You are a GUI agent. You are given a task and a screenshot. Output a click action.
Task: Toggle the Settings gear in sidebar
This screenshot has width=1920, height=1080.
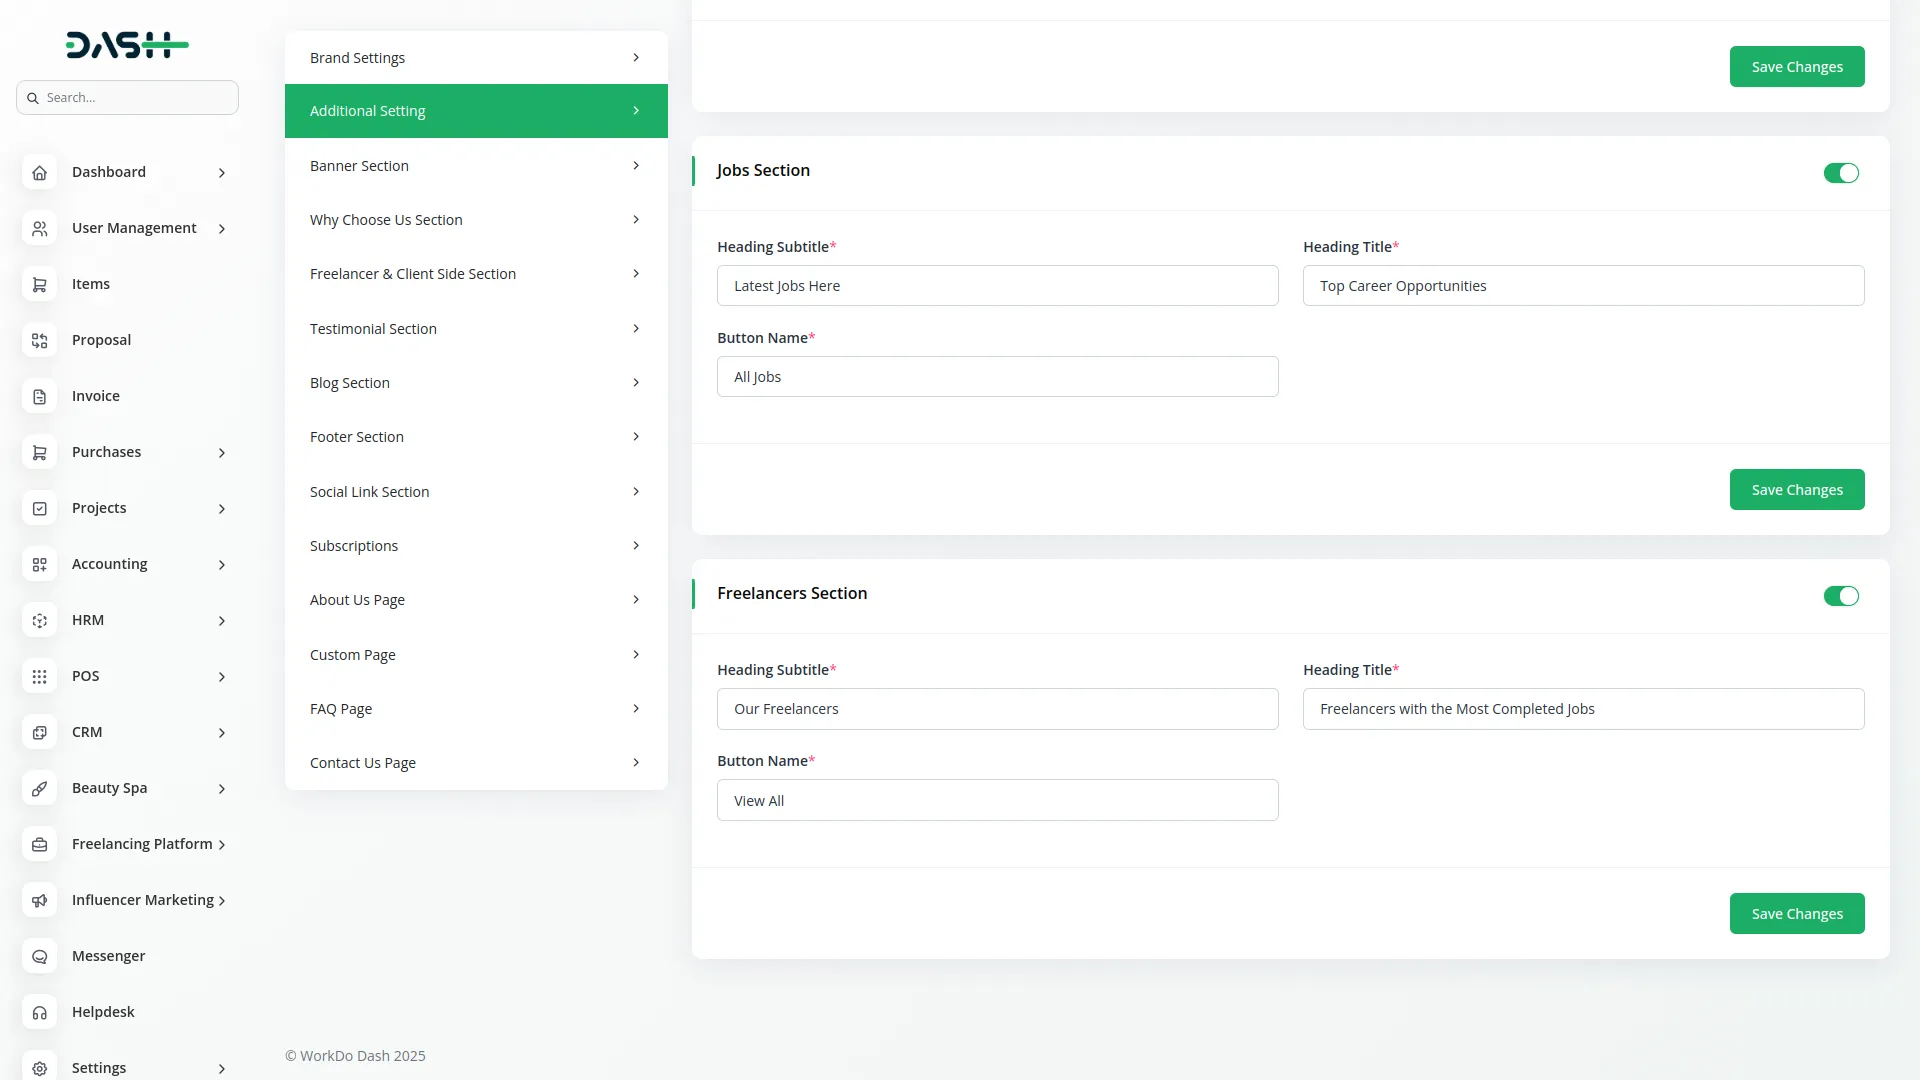tap(39, 1068)
